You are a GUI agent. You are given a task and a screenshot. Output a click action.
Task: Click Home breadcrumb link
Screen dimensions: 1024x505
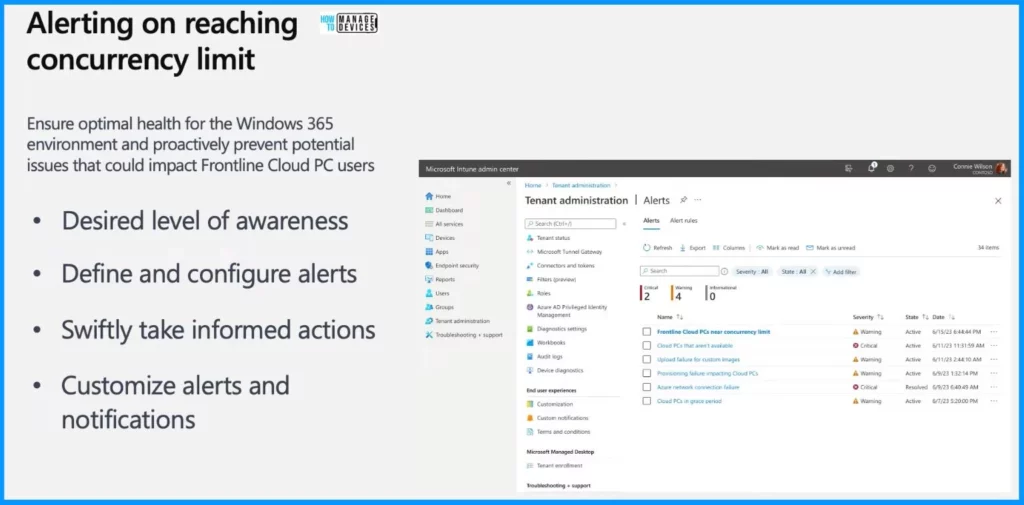[x=533, y=186]
